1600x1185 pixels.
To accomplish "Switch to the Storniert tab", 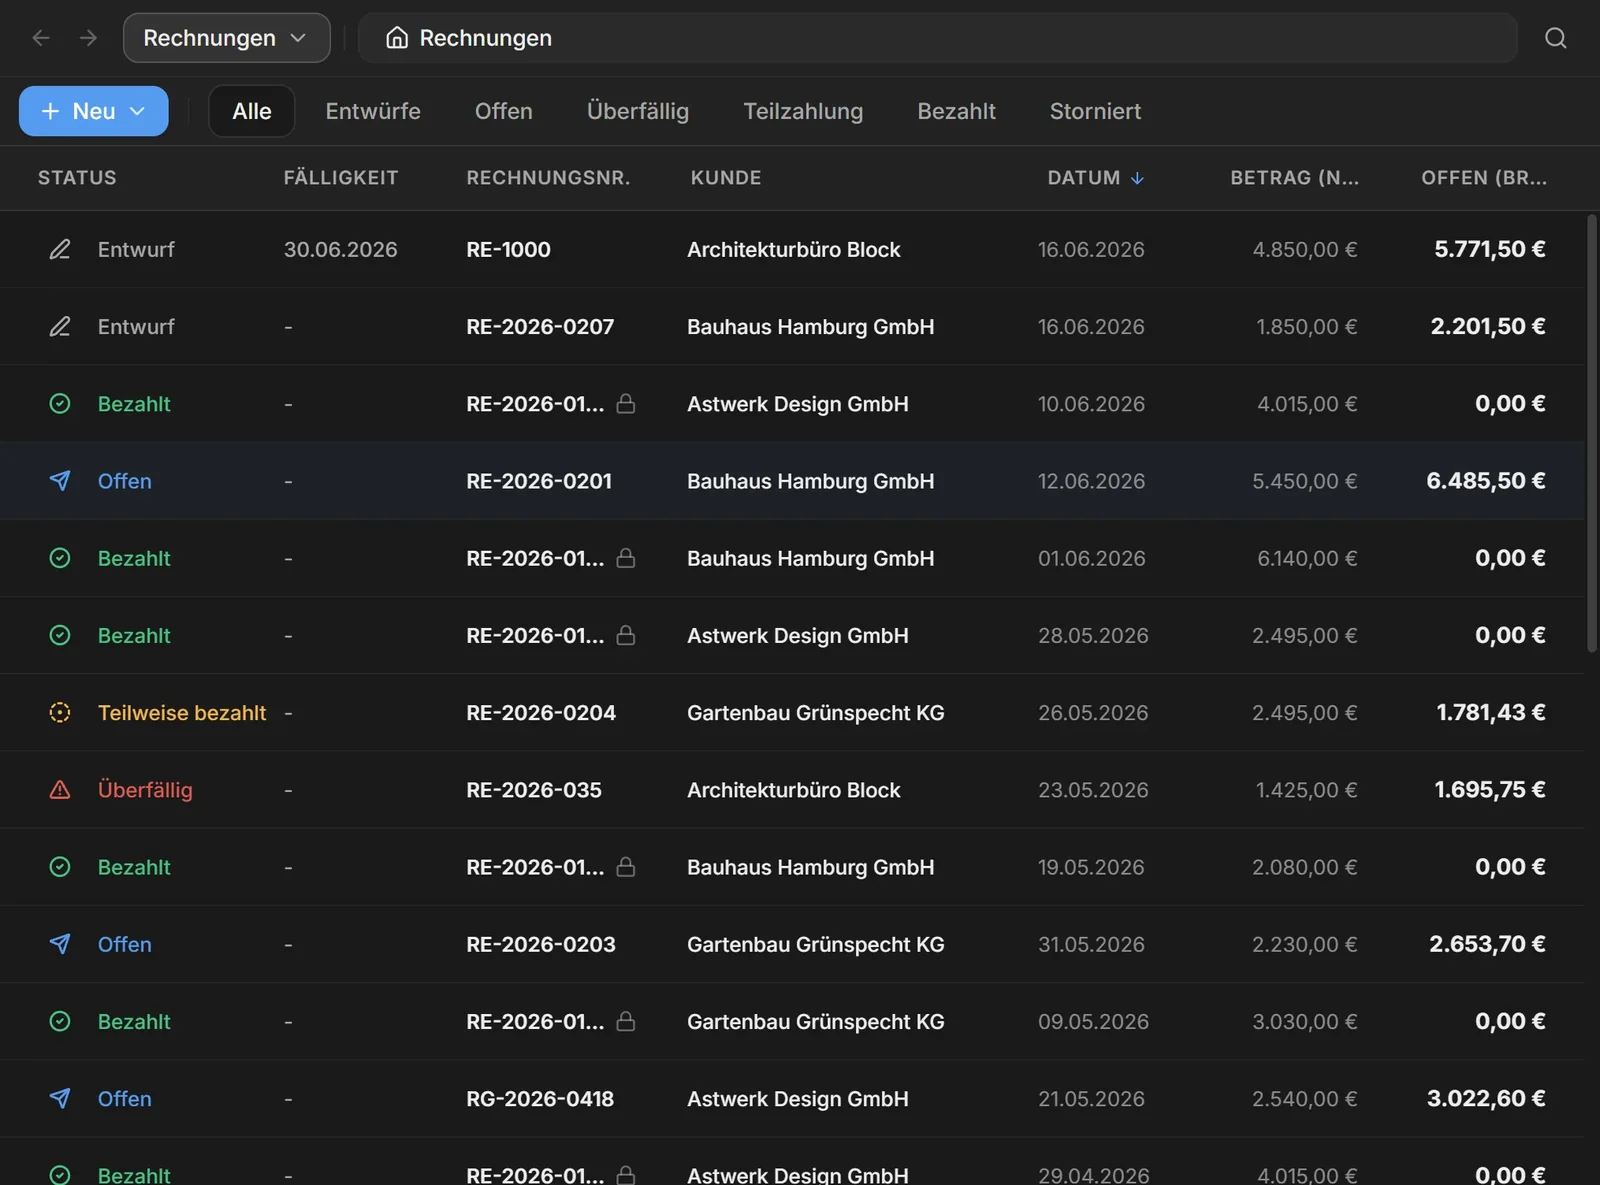I will coord(1095,111).
